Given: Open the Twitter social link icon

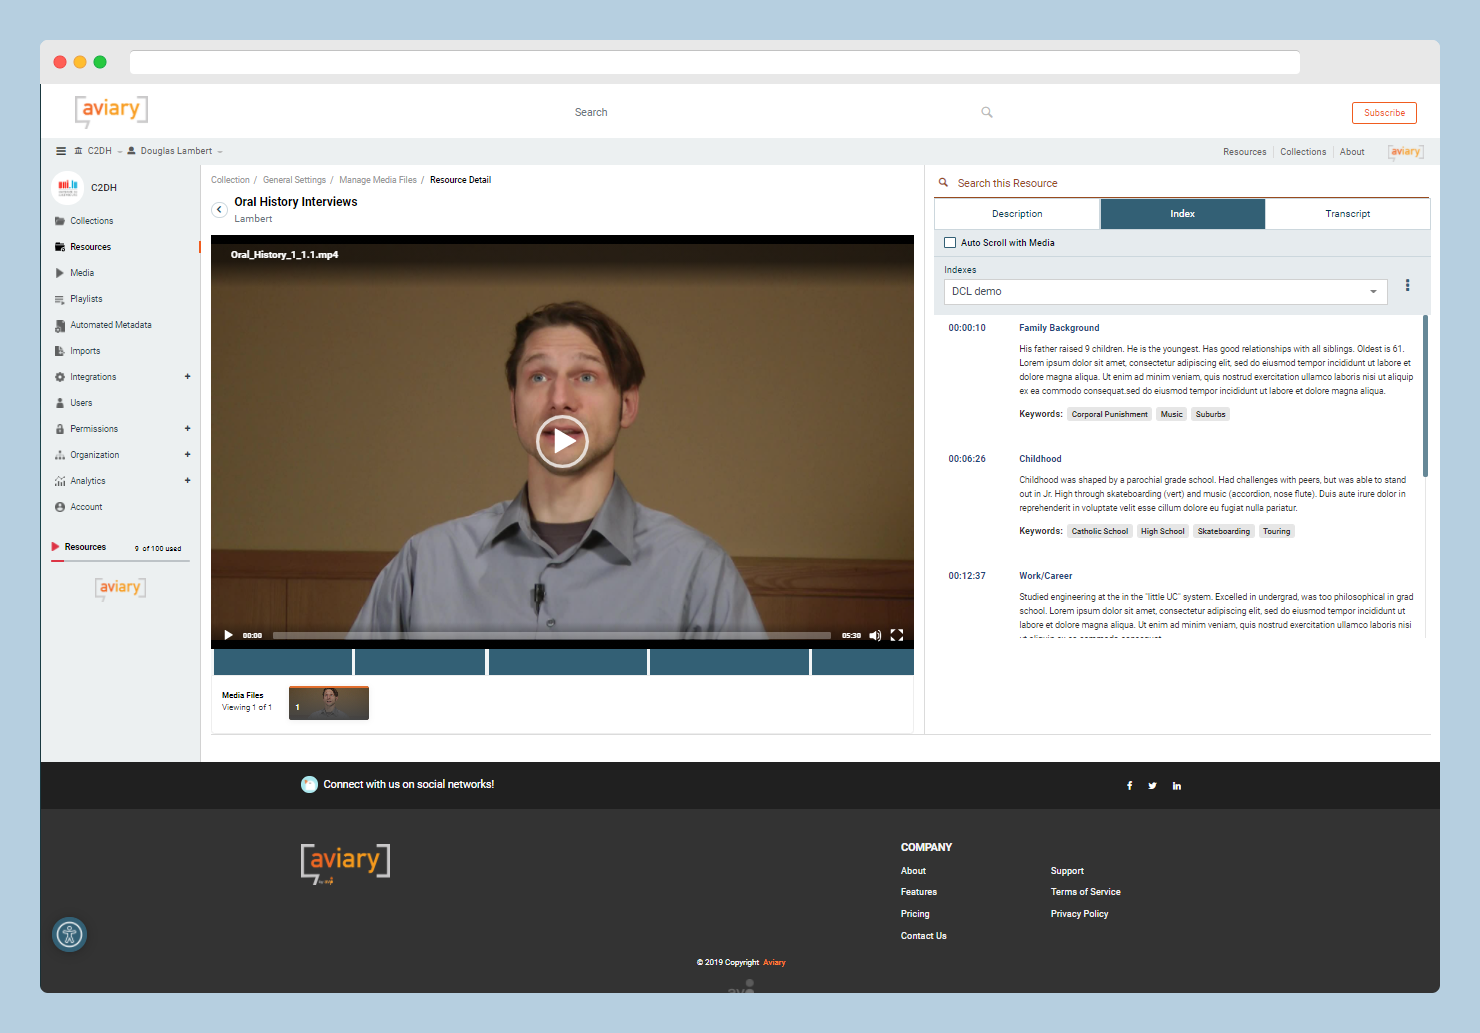Looking at the screenshot, I should click(1153, 786).
